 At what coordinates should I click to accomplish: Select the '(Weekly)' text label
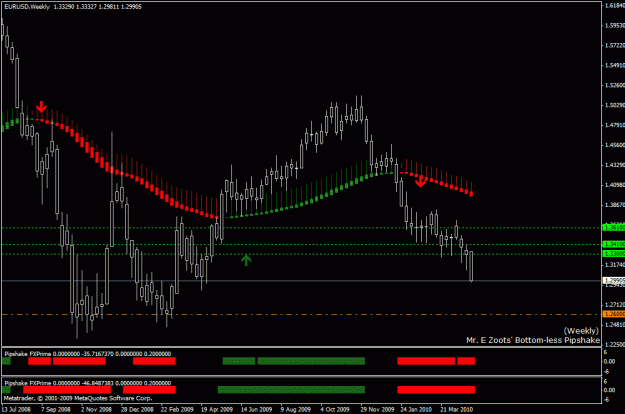[x=581, y=331]
